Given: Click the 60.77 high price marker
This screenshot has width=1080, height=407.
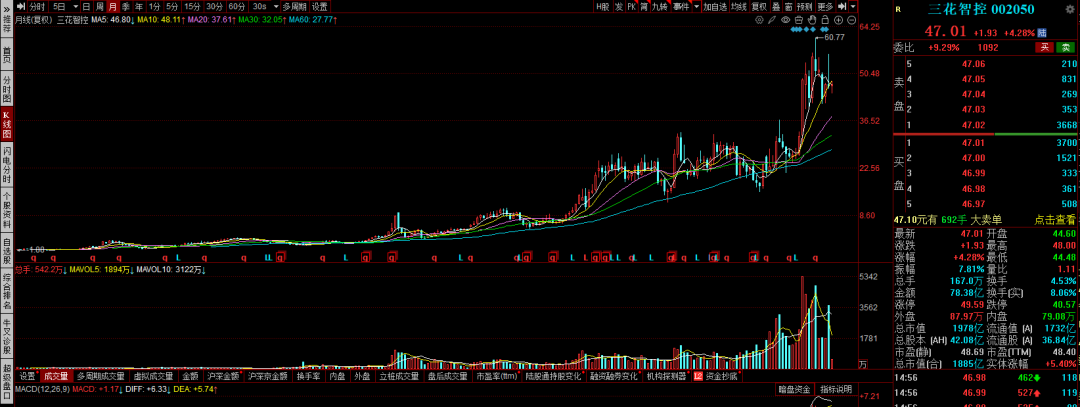Looking at the screenshot, I should click(x=833, y=37).
